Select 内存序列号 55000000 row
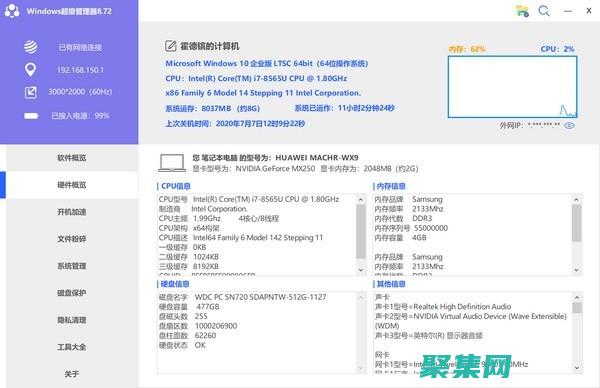 (x=411, y=228)
